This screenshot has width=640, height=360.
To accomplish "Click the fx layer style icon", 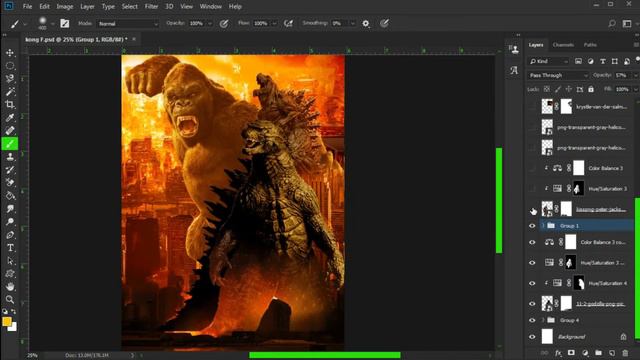I will click(558, 353).
